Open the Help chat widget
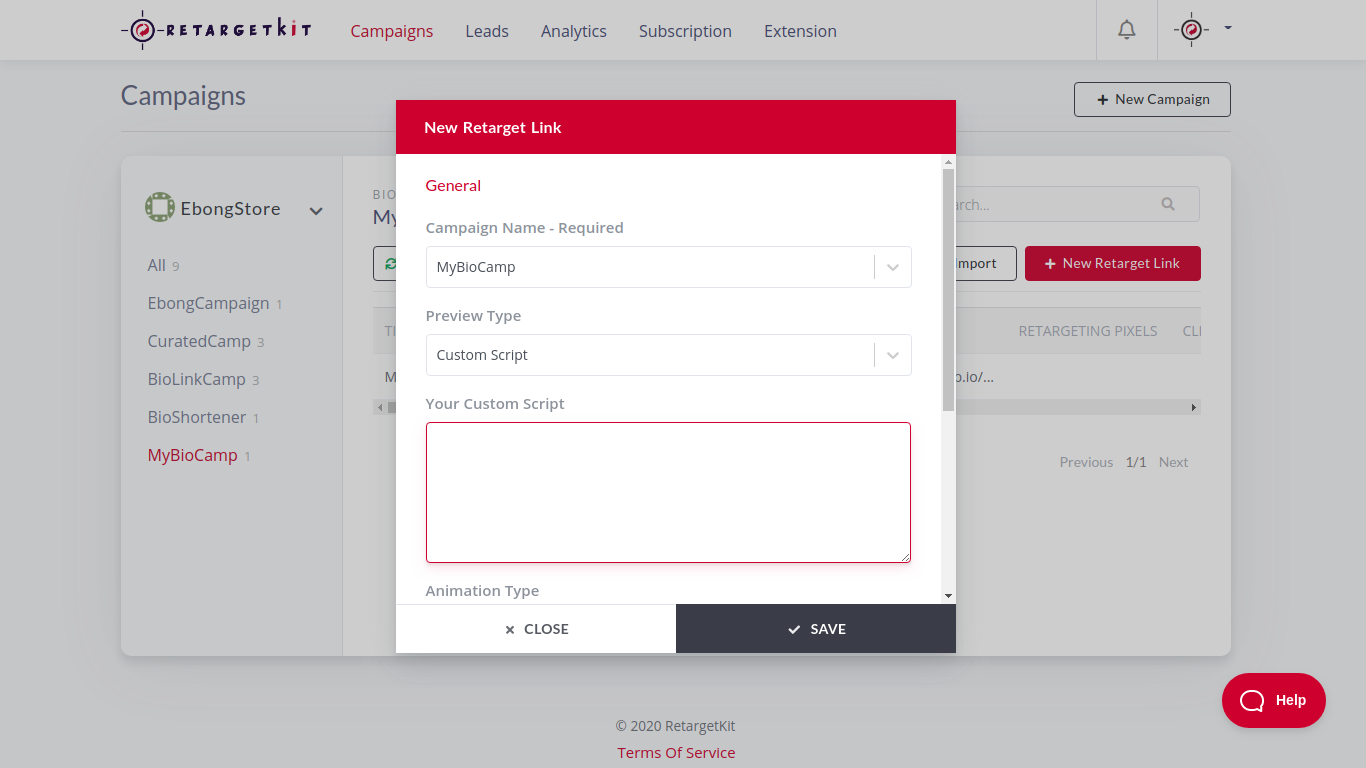This screenshot has width=1366, height=768. pyautogui.click(x=1273, y=700)
